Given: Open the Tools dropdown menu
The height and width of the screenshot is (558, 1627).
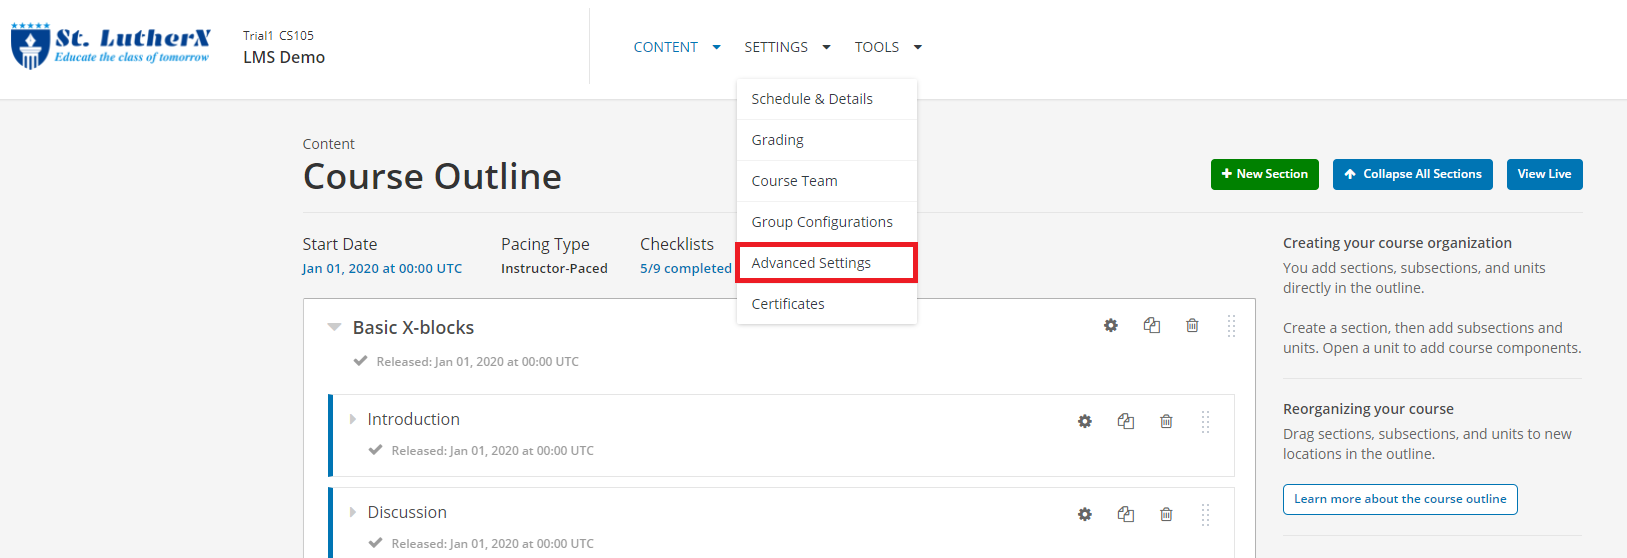Looking at the screenshot, I should pos(887,47).
